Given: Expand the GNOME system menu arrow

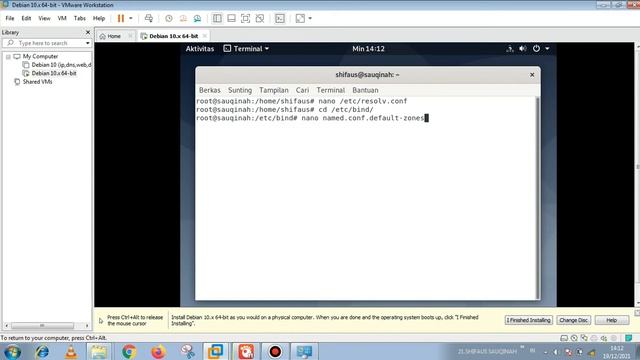Looking at the screenshot, I should pyautogui.click(x=547, y=49).
